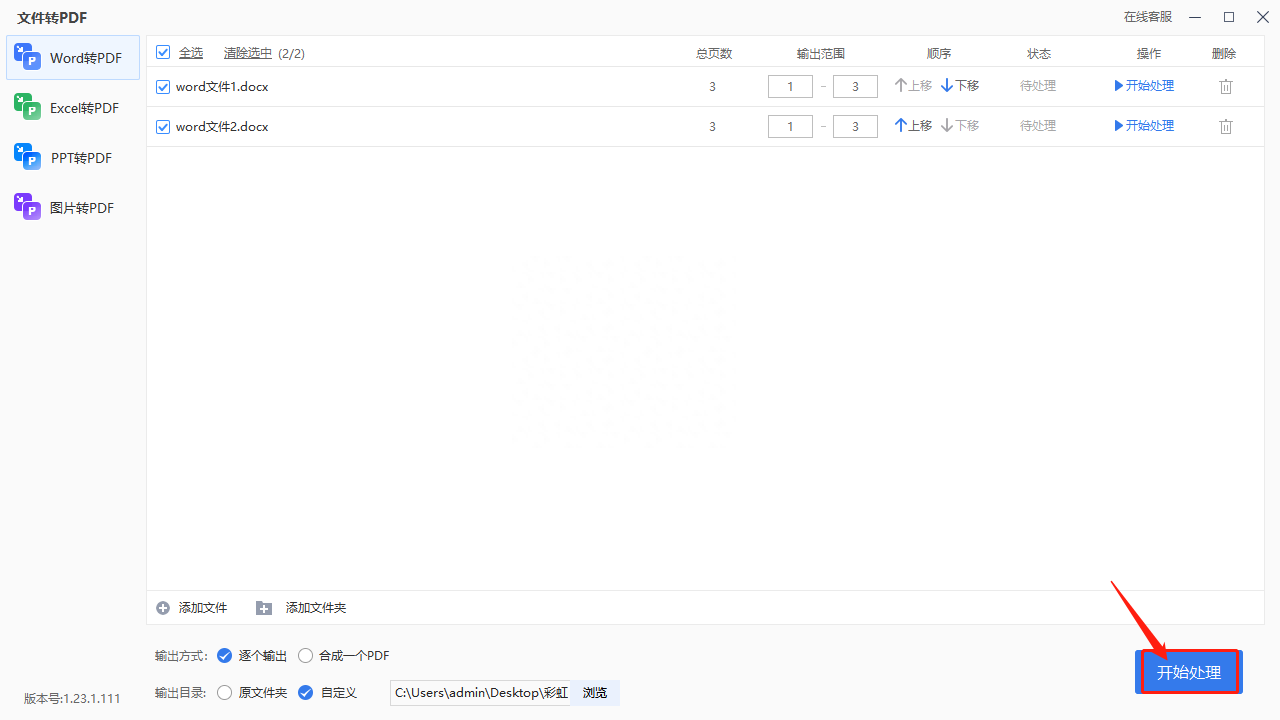Minimize the 文件转PDF window
Image resolution: width=1280 pixels, height=720 pixels.
tap(1194, 17)
